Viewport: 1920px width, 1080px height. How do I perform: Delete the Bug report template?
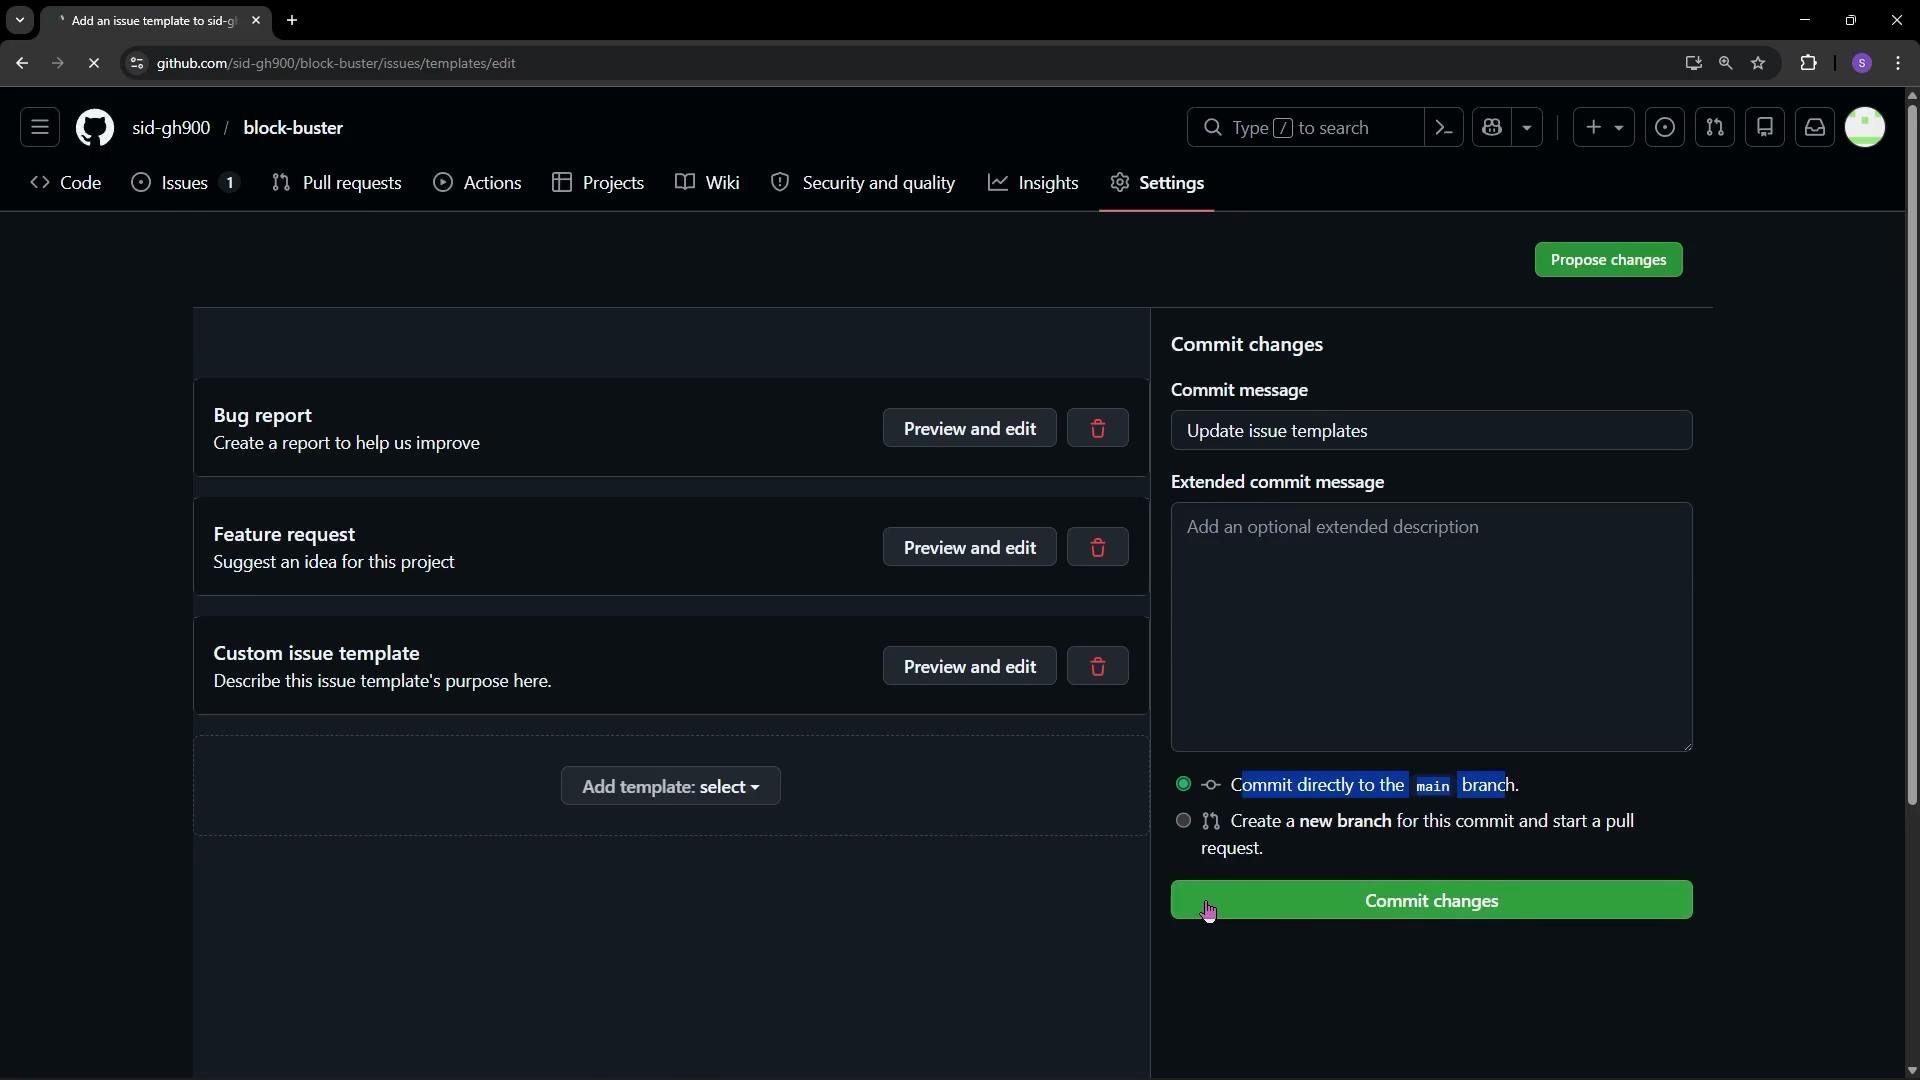pos(1098,429)
